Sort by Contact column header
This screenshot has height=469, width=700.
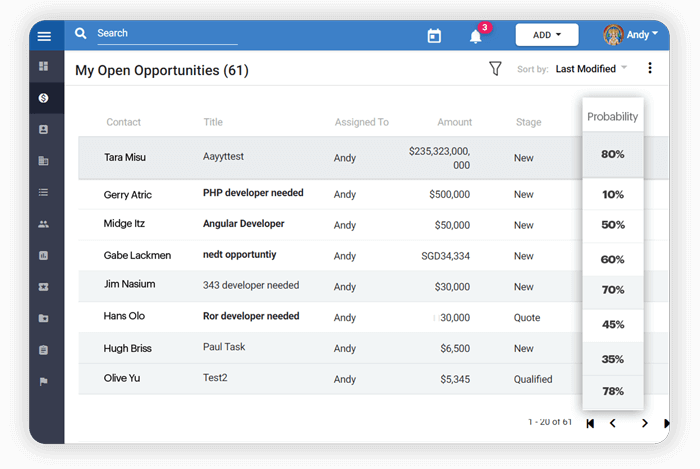[123, 122]
